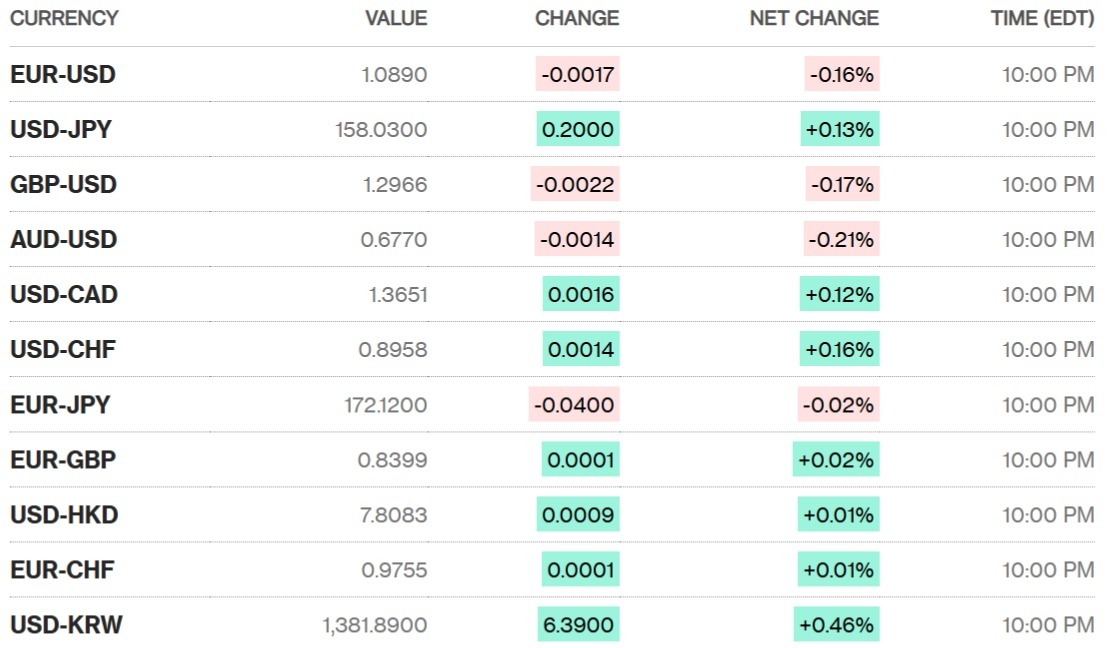Sort by the CHANGE column header
Image resolution: width=1107 pixels, height=648 pixels.
577,18
